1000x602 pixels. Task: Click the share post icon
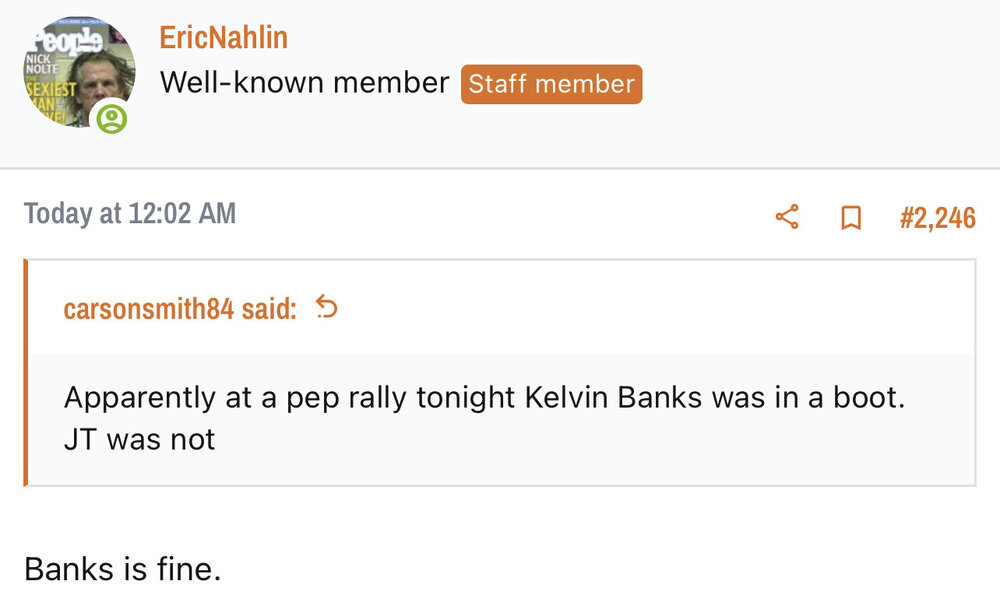[787, 217]
